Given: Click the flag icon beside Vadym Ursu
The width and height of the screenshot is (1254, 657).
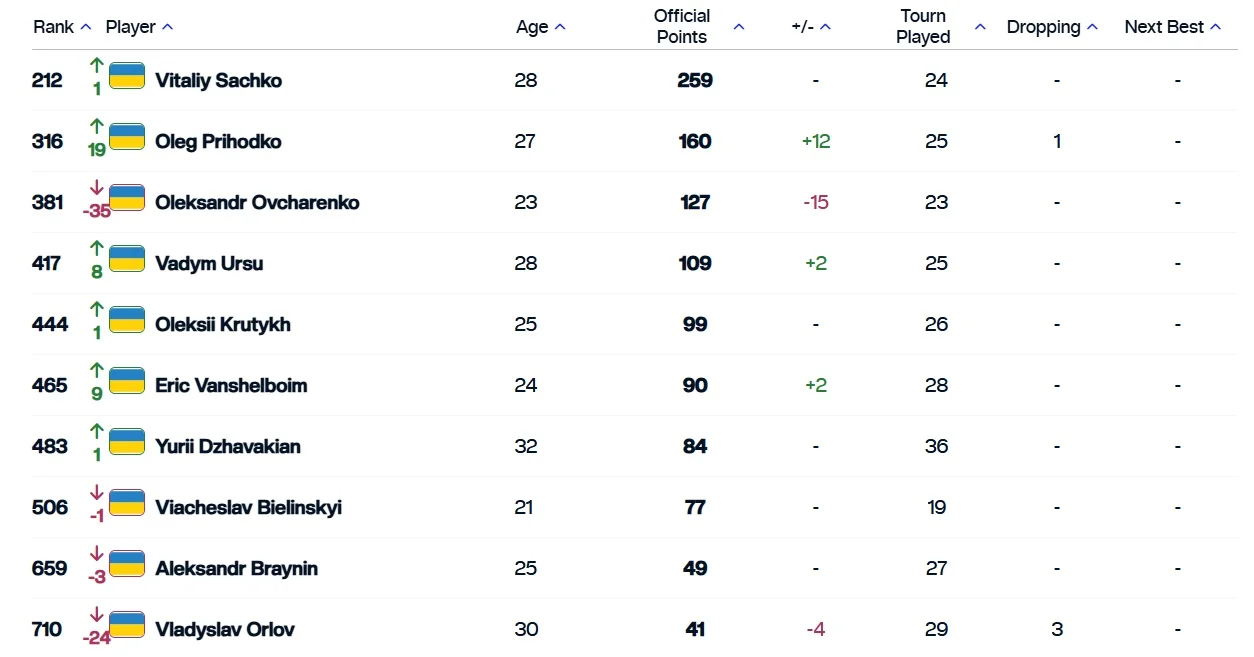Looking at the screenshot, I should point(127,259).
